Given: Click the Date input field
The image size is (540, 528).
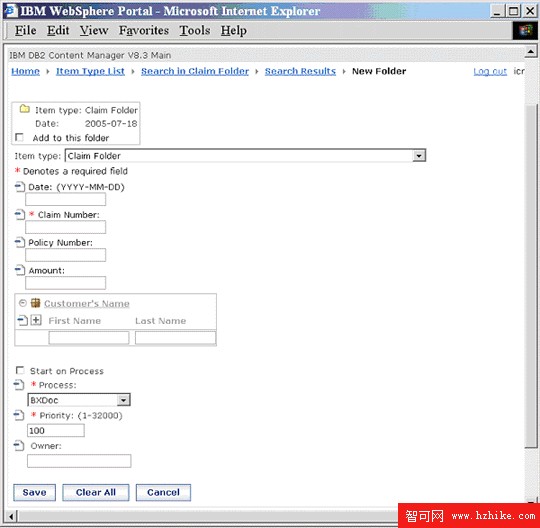Looking at the screenshot, I should (x=65, y=199).
